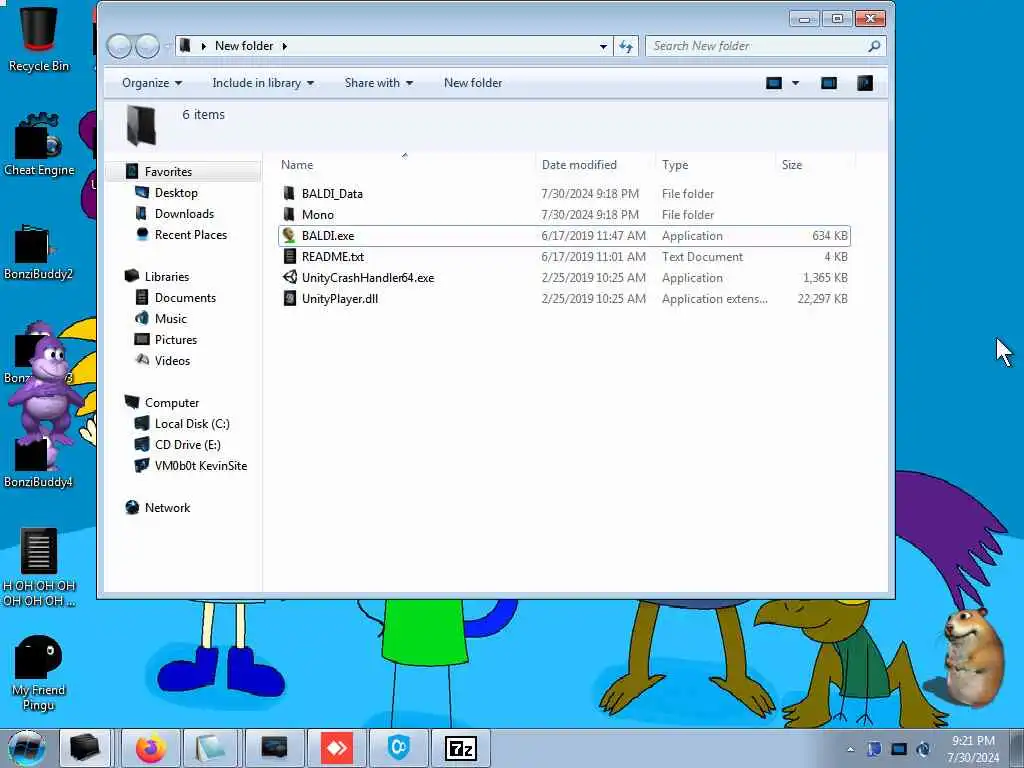Click the UnityPlayer.dll file icon
1024x768 pixels.
(x=289, y=298)
